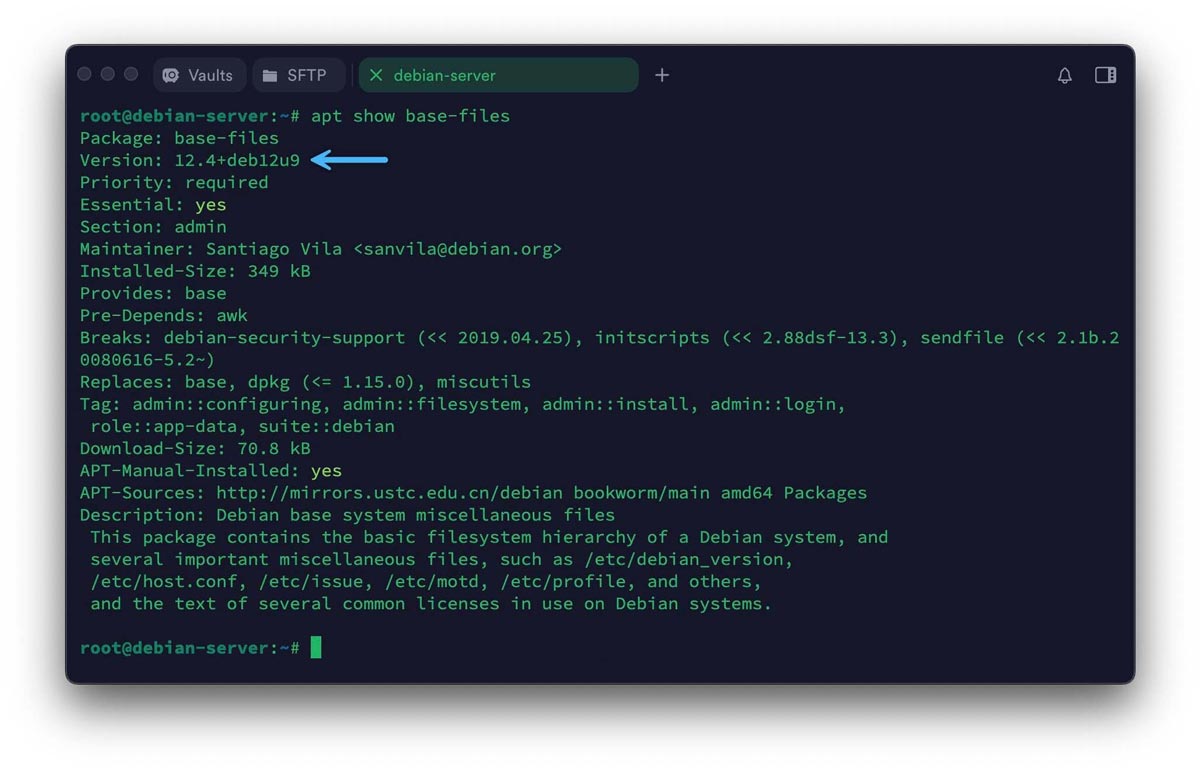Click the minimize window button

click(x=108, y=74)
